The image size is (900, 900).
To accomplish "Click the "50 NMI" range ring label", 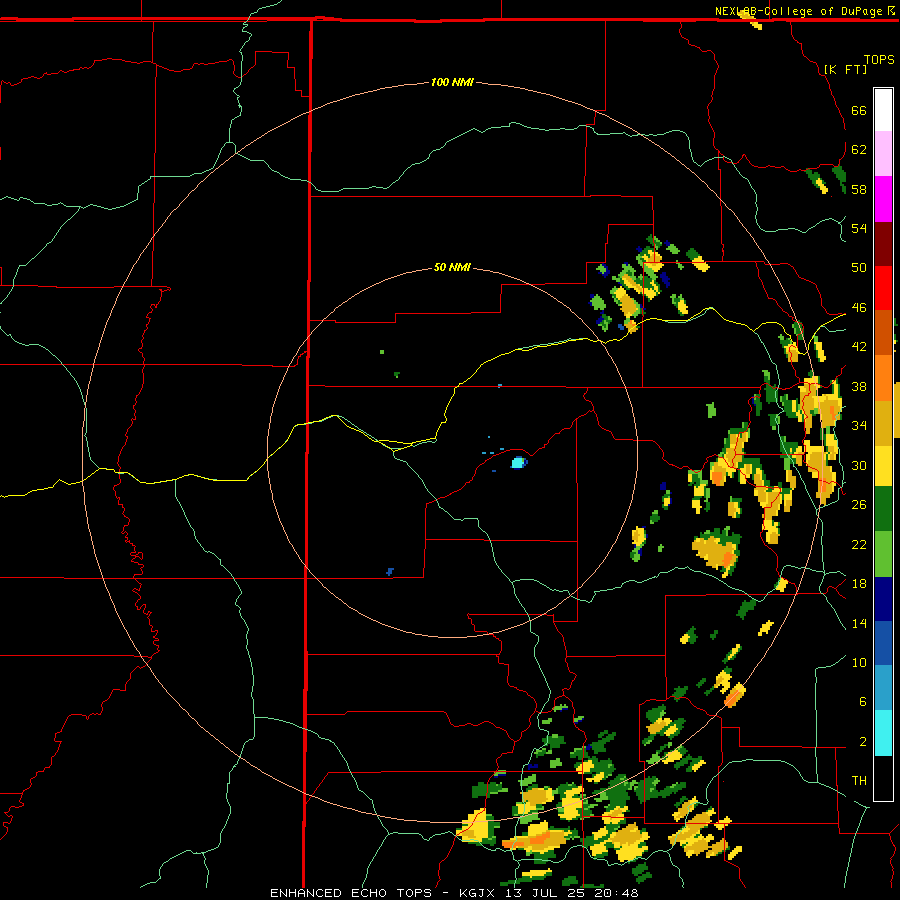I will 452,267.
